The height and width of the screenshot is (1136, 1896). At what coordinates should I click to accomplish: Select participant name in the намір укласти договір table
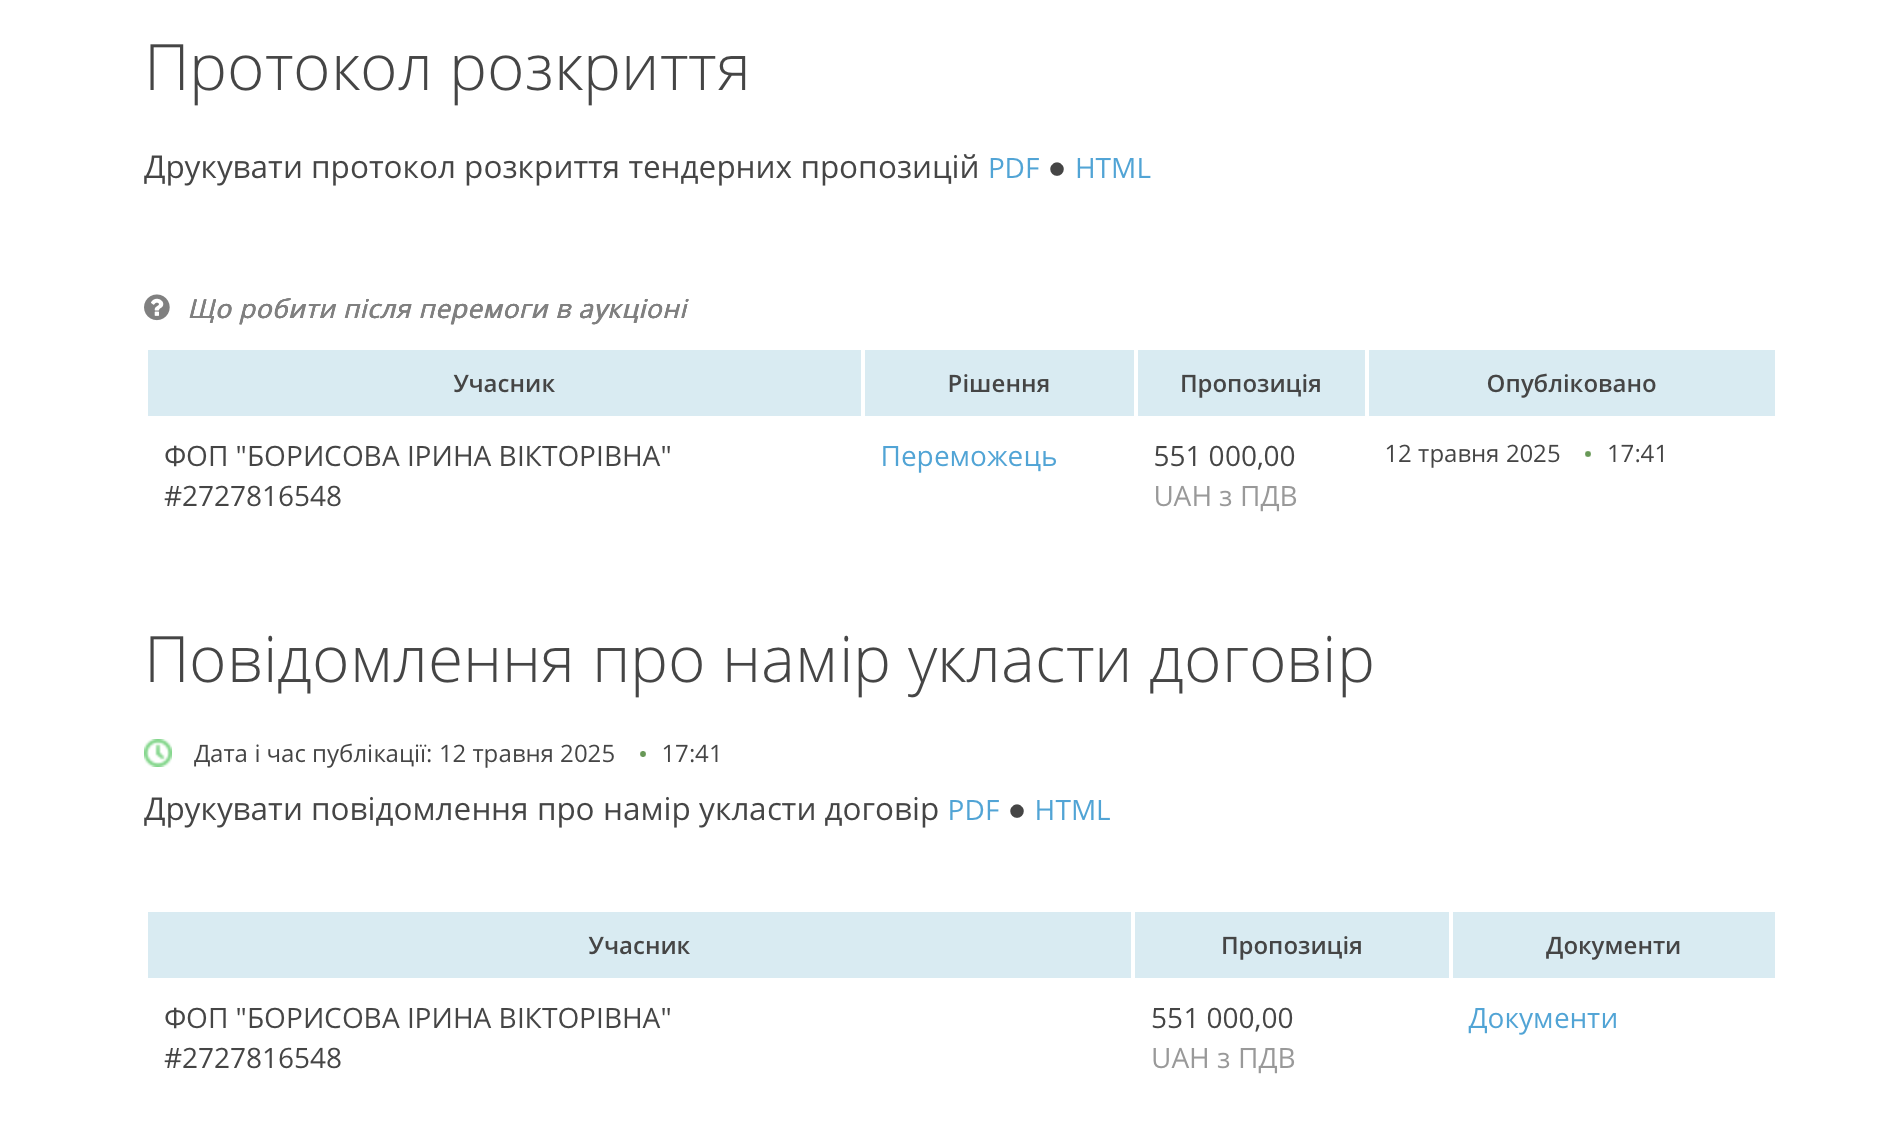click(417, 1018)
